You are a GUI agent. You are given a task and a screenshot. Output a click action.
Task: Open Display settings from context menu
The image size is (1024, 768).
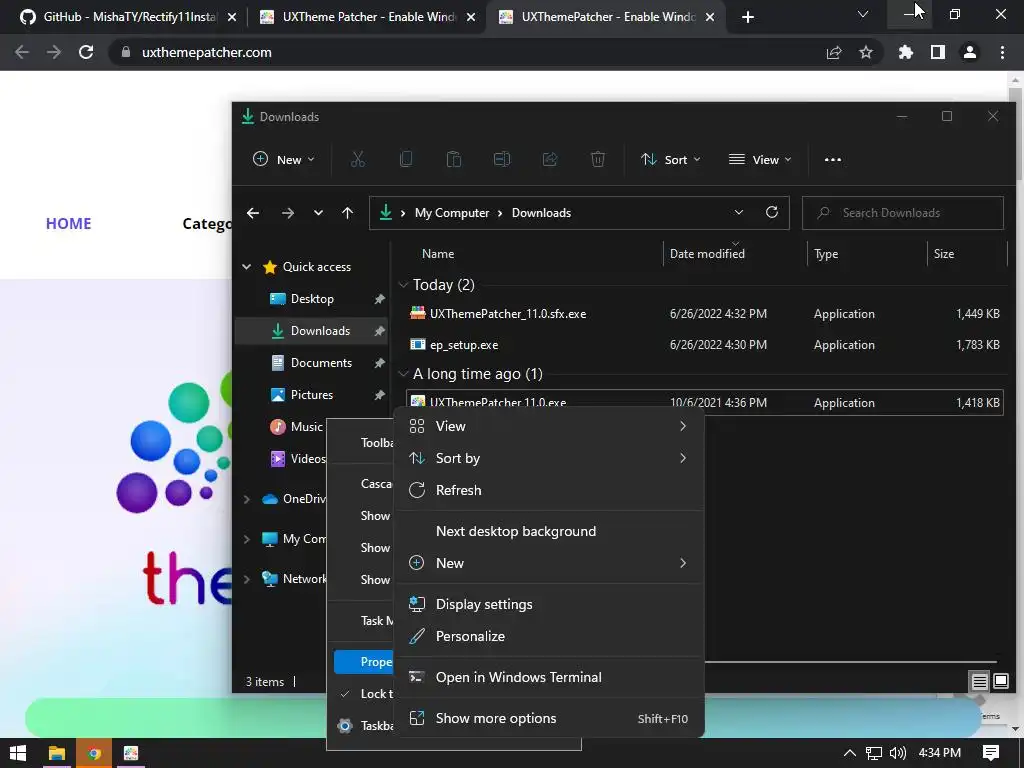(x=549, y=604)
